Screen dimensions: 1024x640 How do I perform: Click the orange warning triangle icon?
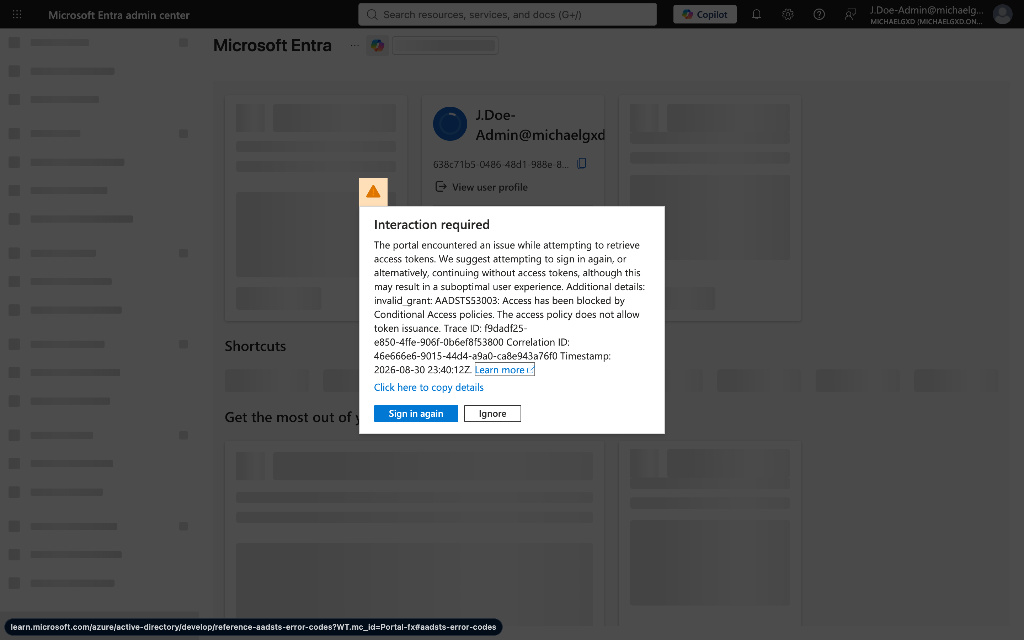point(374,192)
